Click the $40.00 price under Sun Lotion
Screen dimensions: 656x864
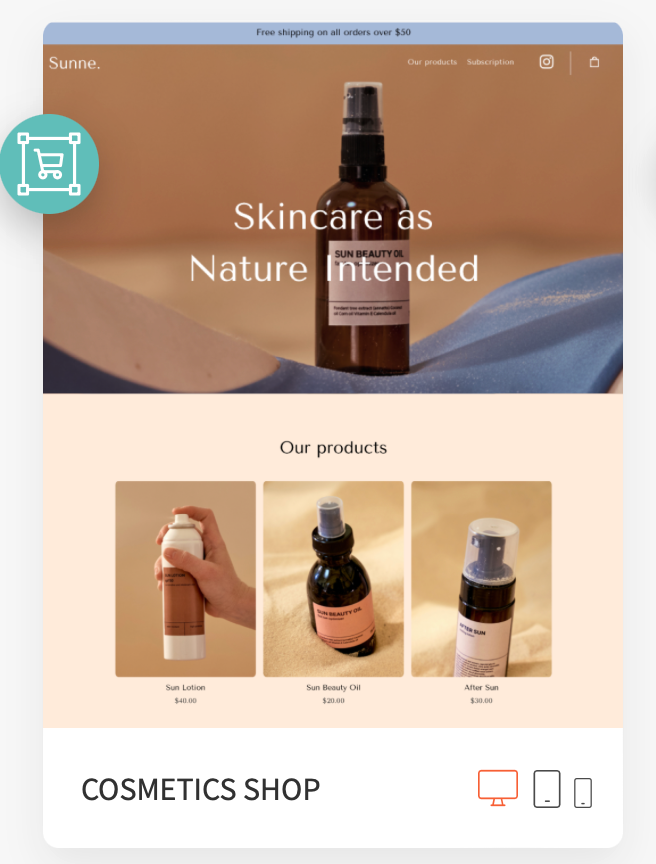tap(186, 700)
